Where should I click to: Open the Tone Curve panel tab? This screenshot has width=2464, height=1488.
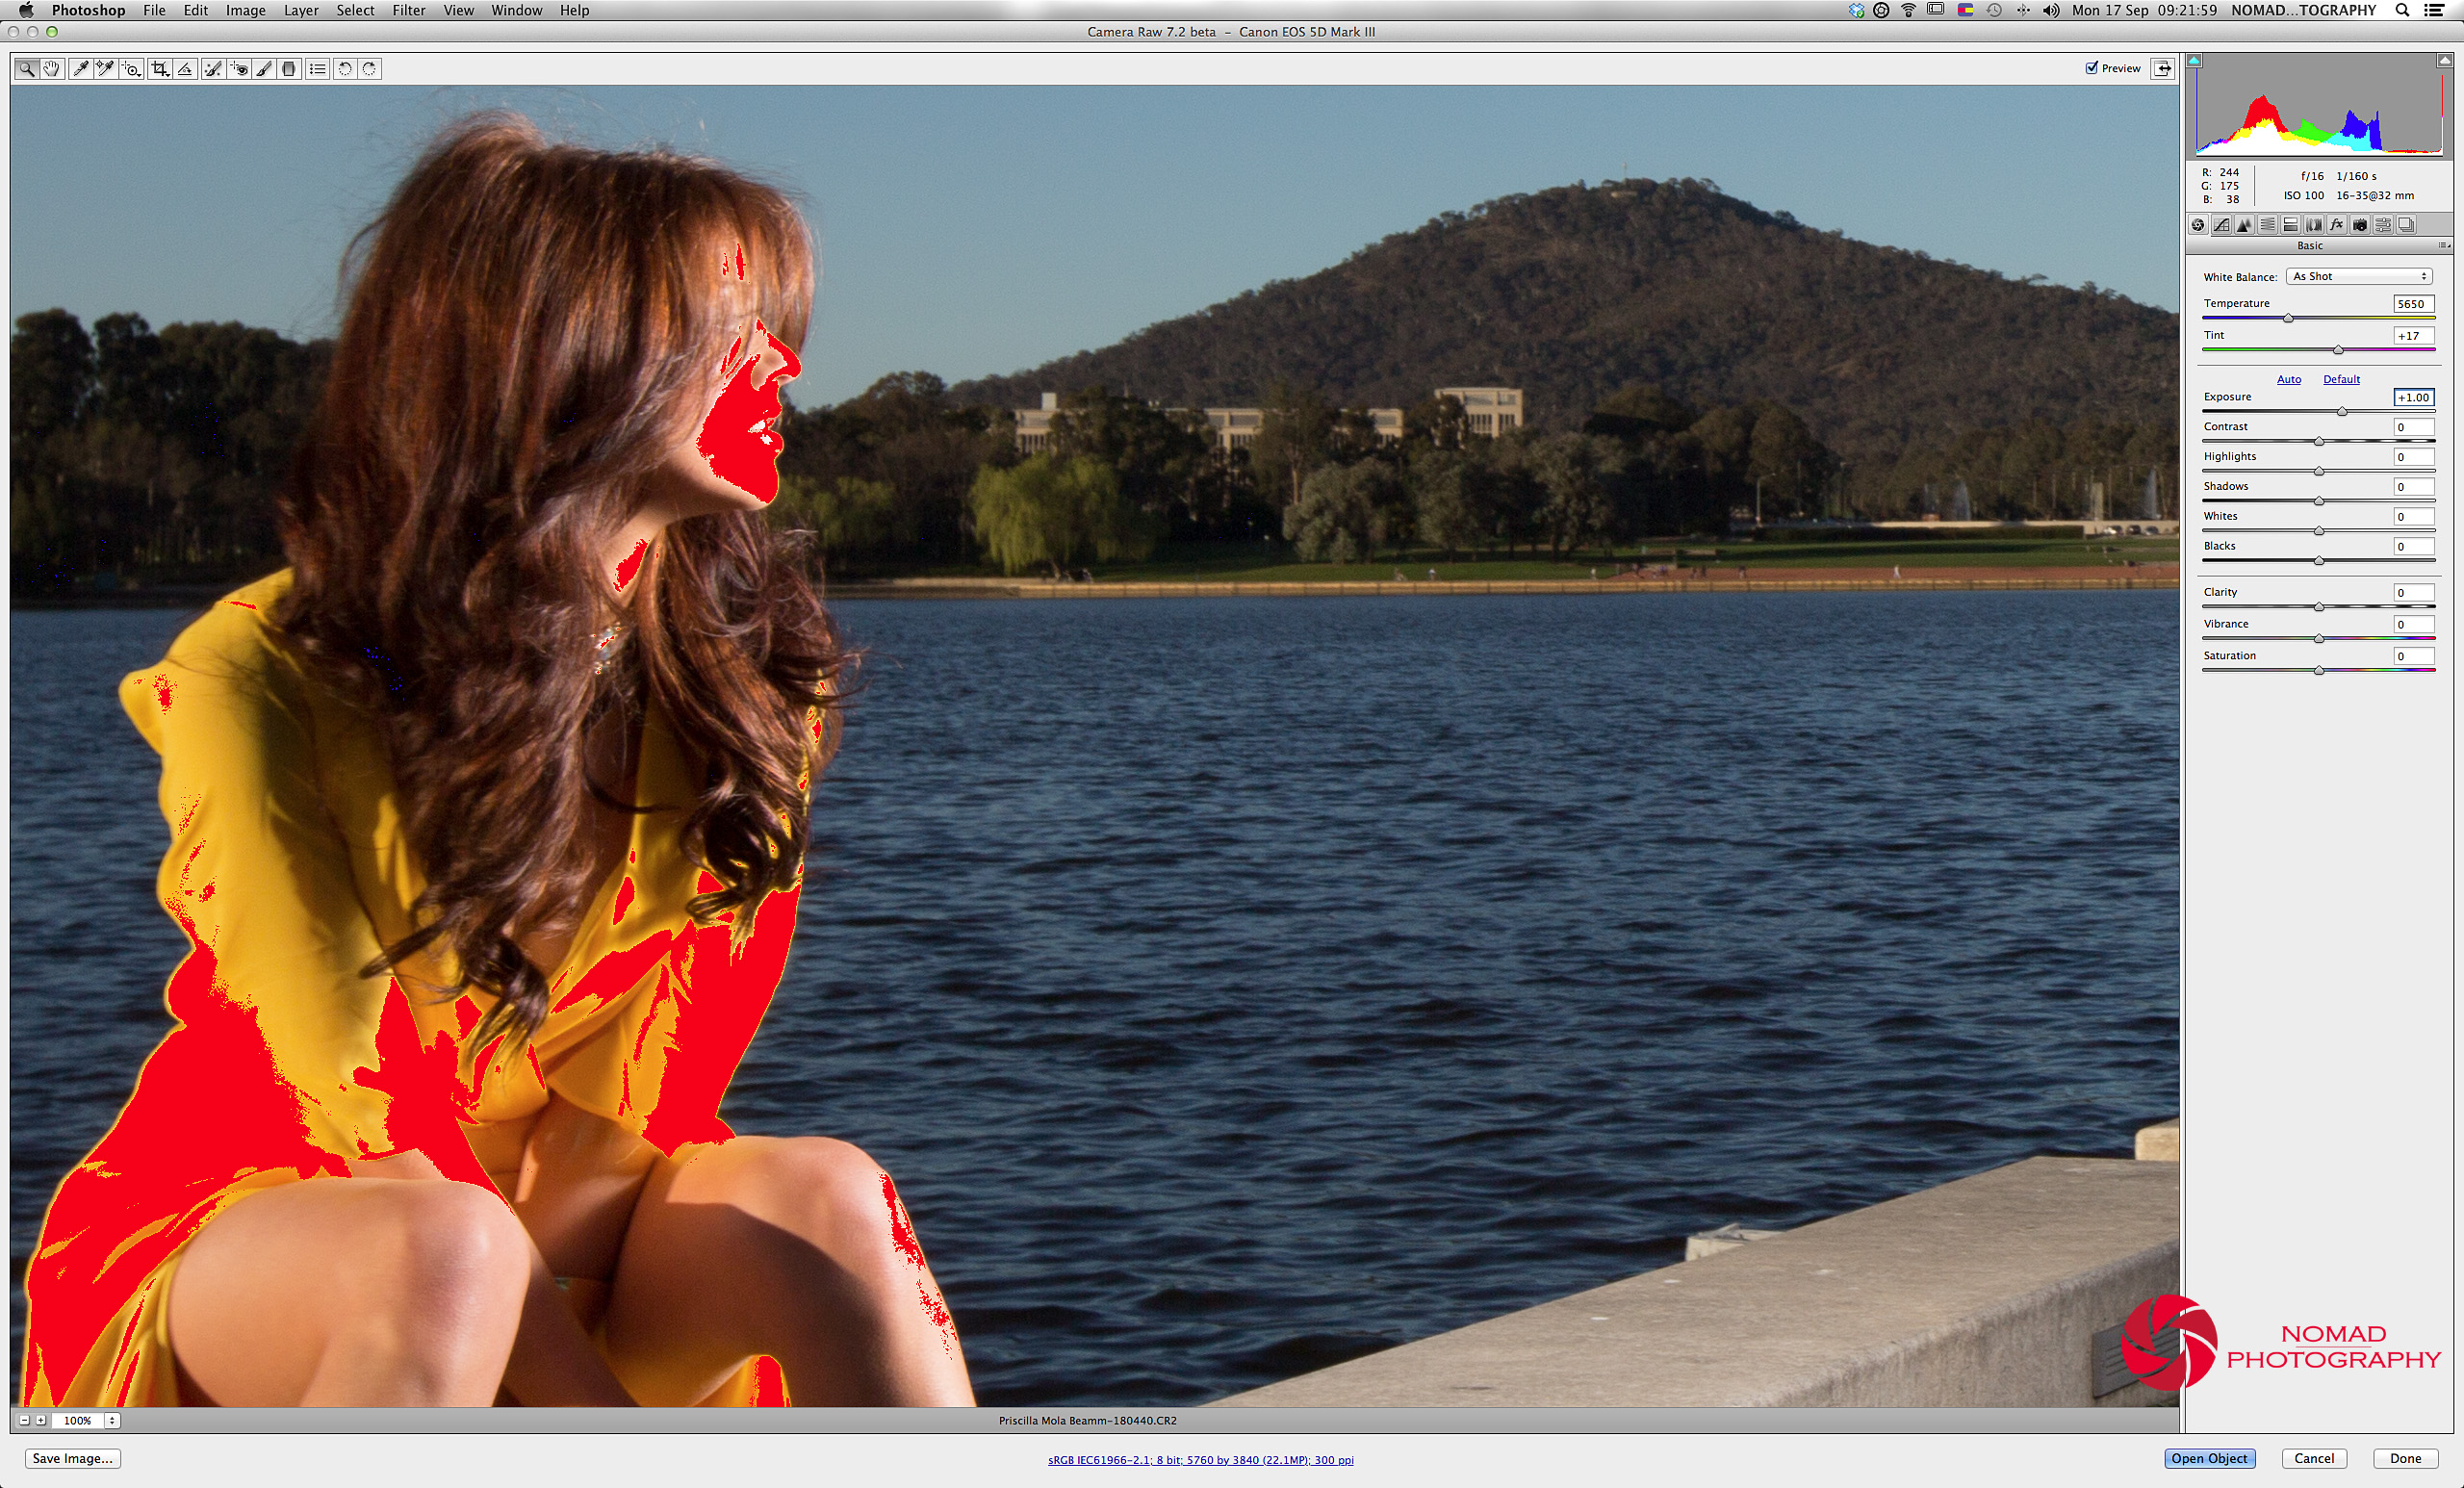point(2221,225)
